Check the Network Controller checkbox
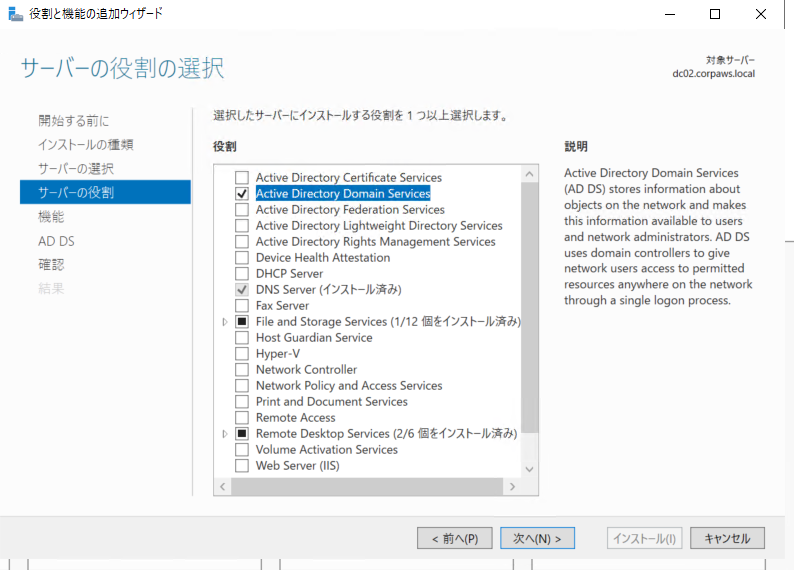Screen dimensions: 794x570 click(x=242, y=370)
